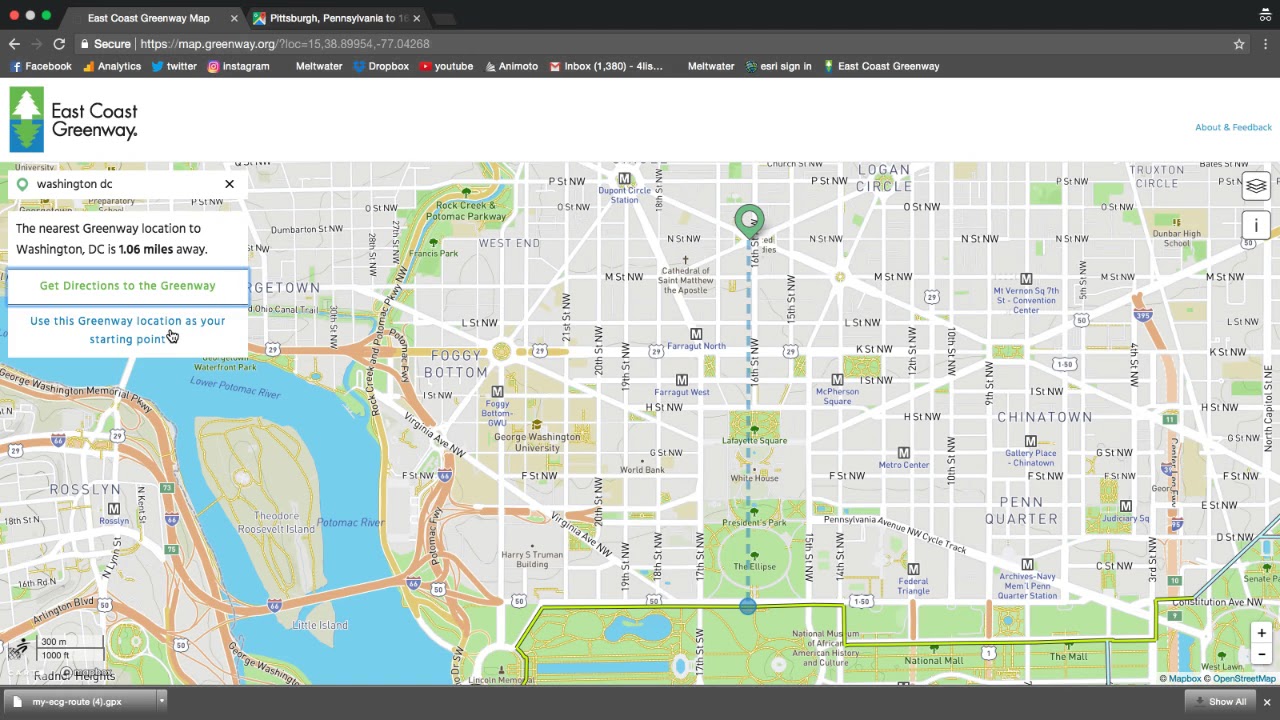1280x720 pixels.
Task: Open the esri sign in bookmark
Action: 778,66
